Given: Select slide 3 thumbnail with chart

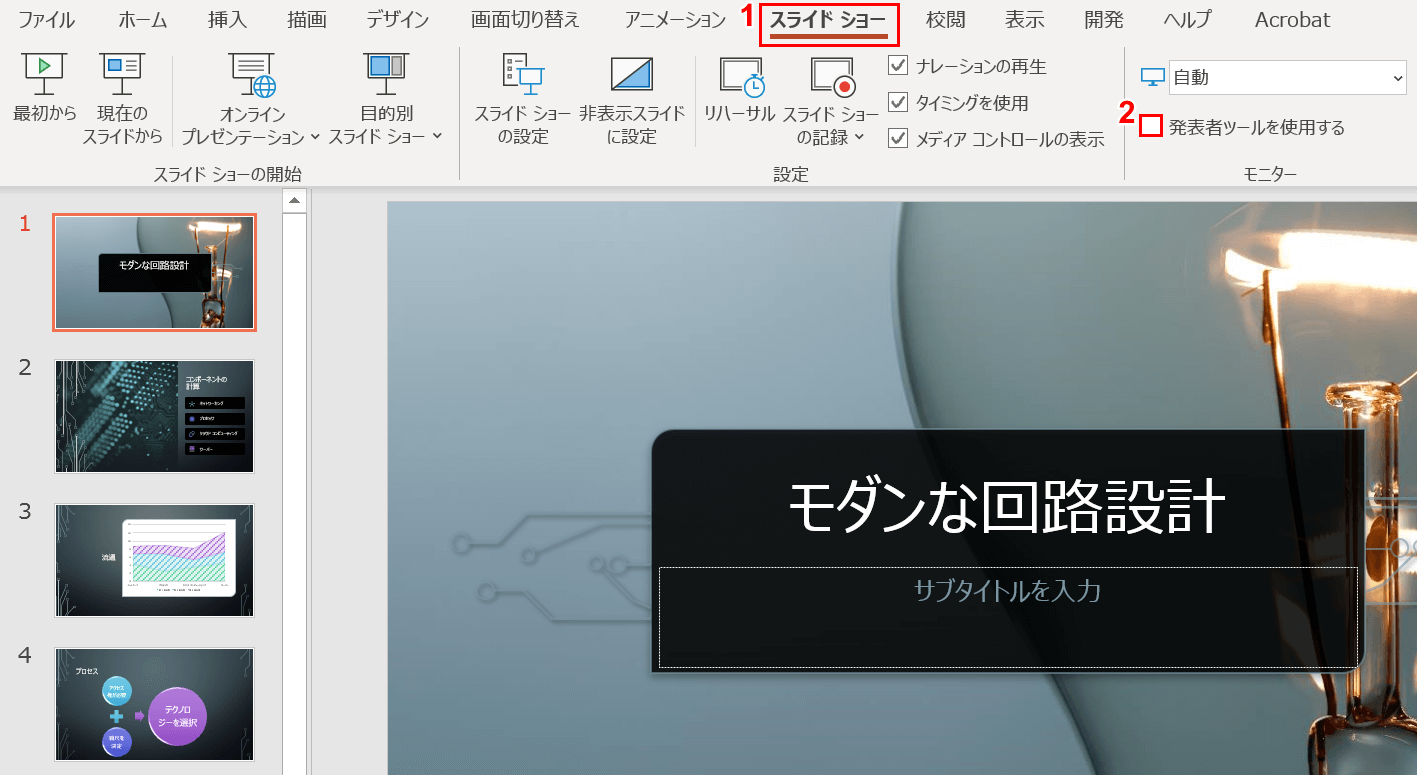Looking at the screenshot, I should 155,560.
